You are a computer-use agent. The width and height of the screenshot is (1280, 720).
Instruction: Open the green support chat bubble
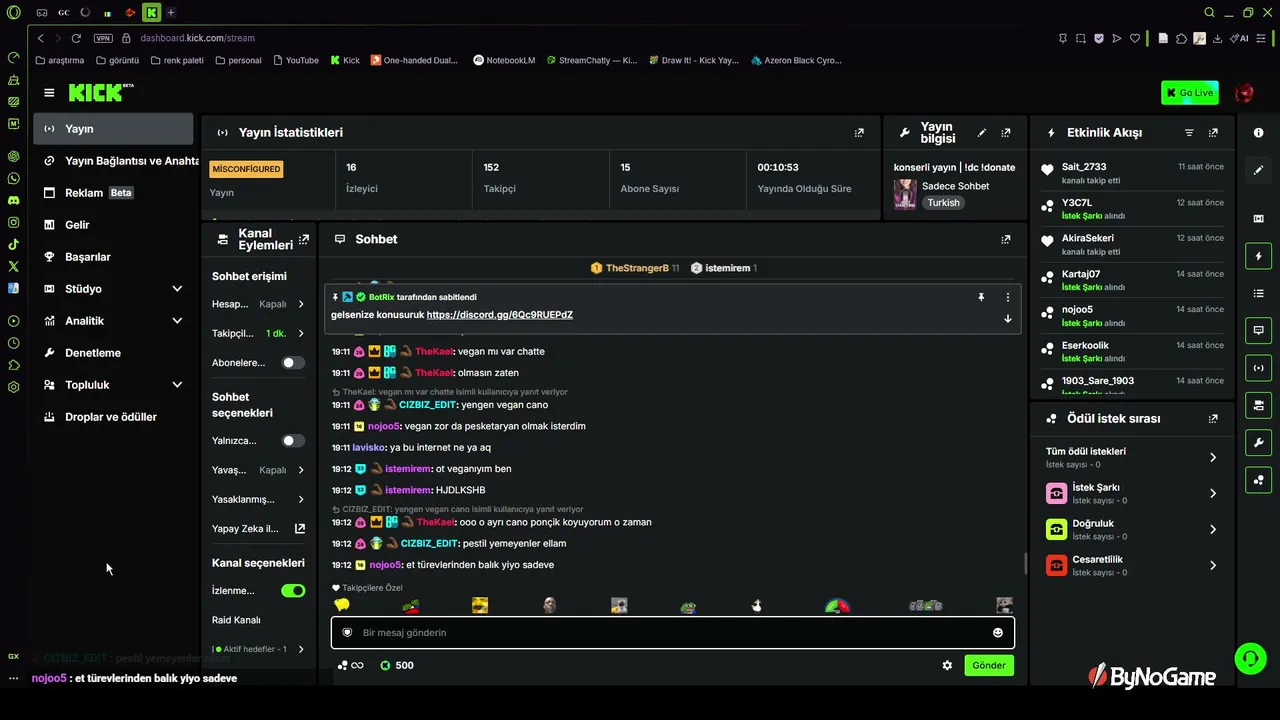coord(1250,658)
